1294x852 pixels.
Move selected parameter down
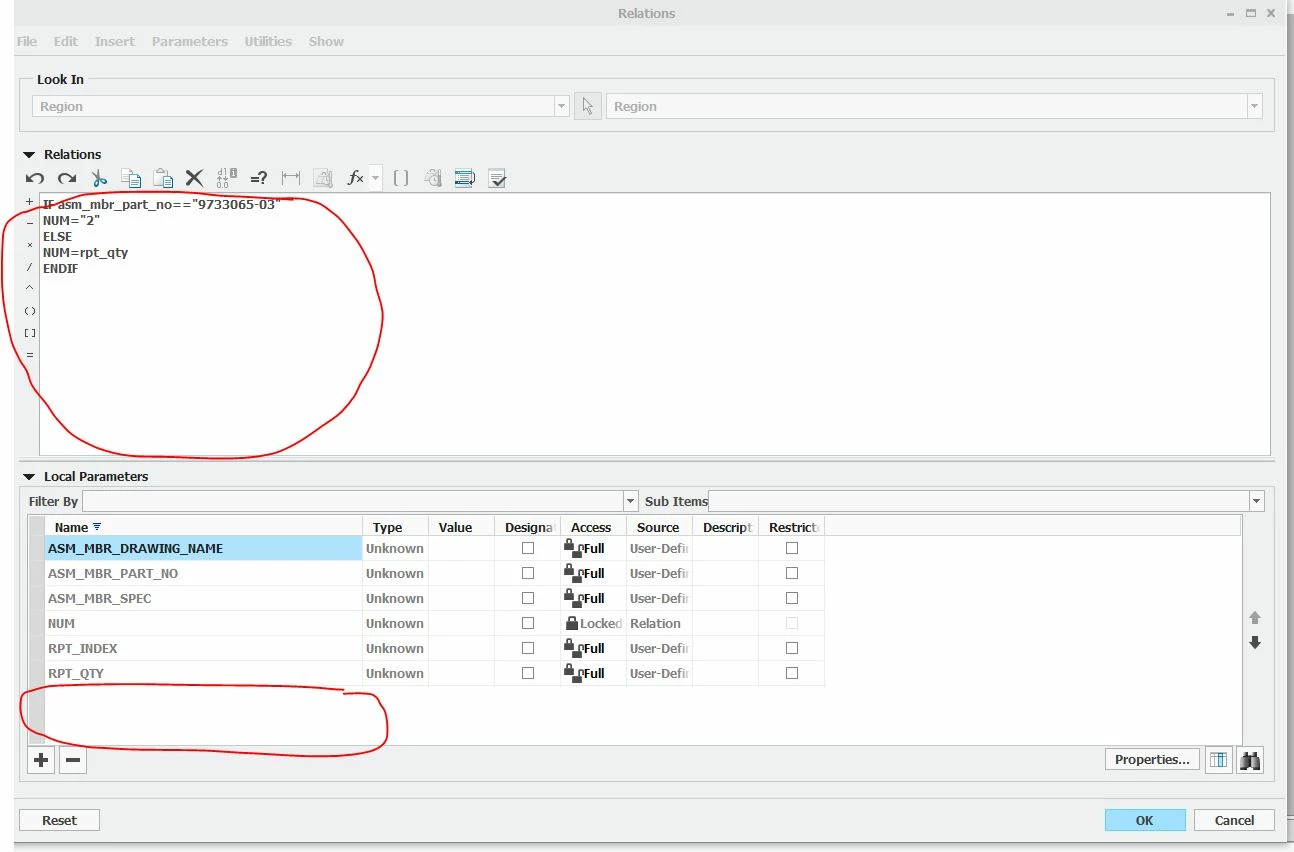pos(1255,643)
